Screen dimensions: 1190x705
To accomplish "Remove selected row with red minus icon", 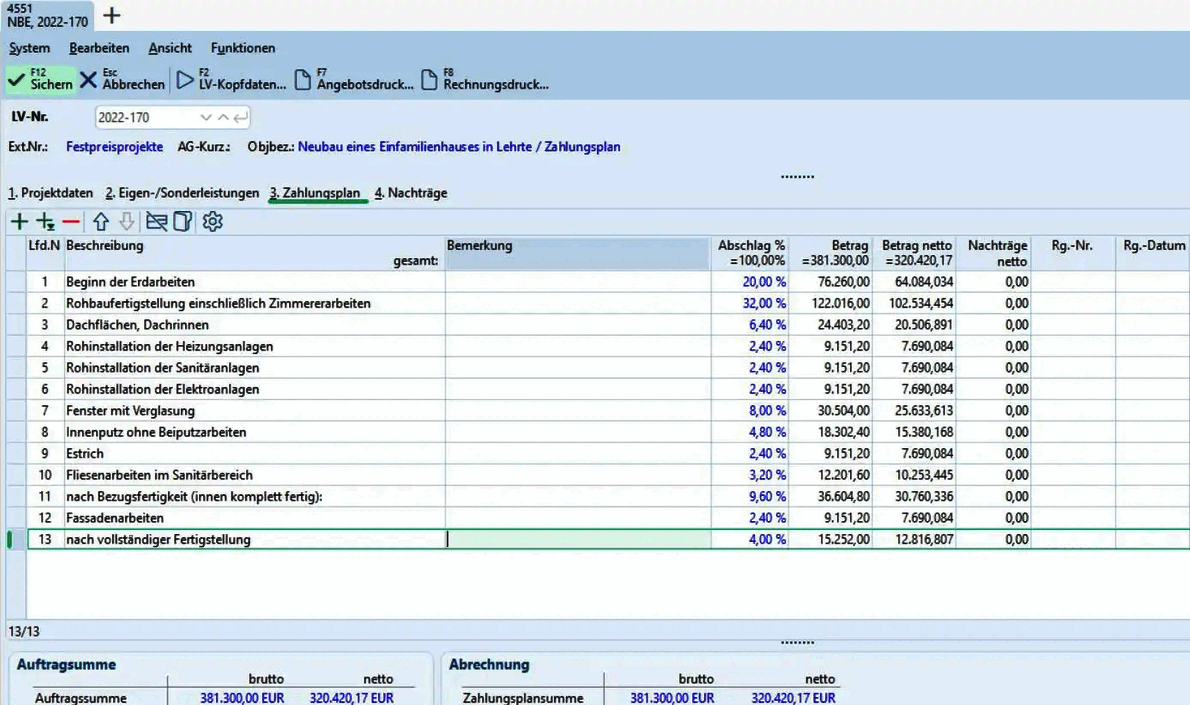I will pos(71,222).
